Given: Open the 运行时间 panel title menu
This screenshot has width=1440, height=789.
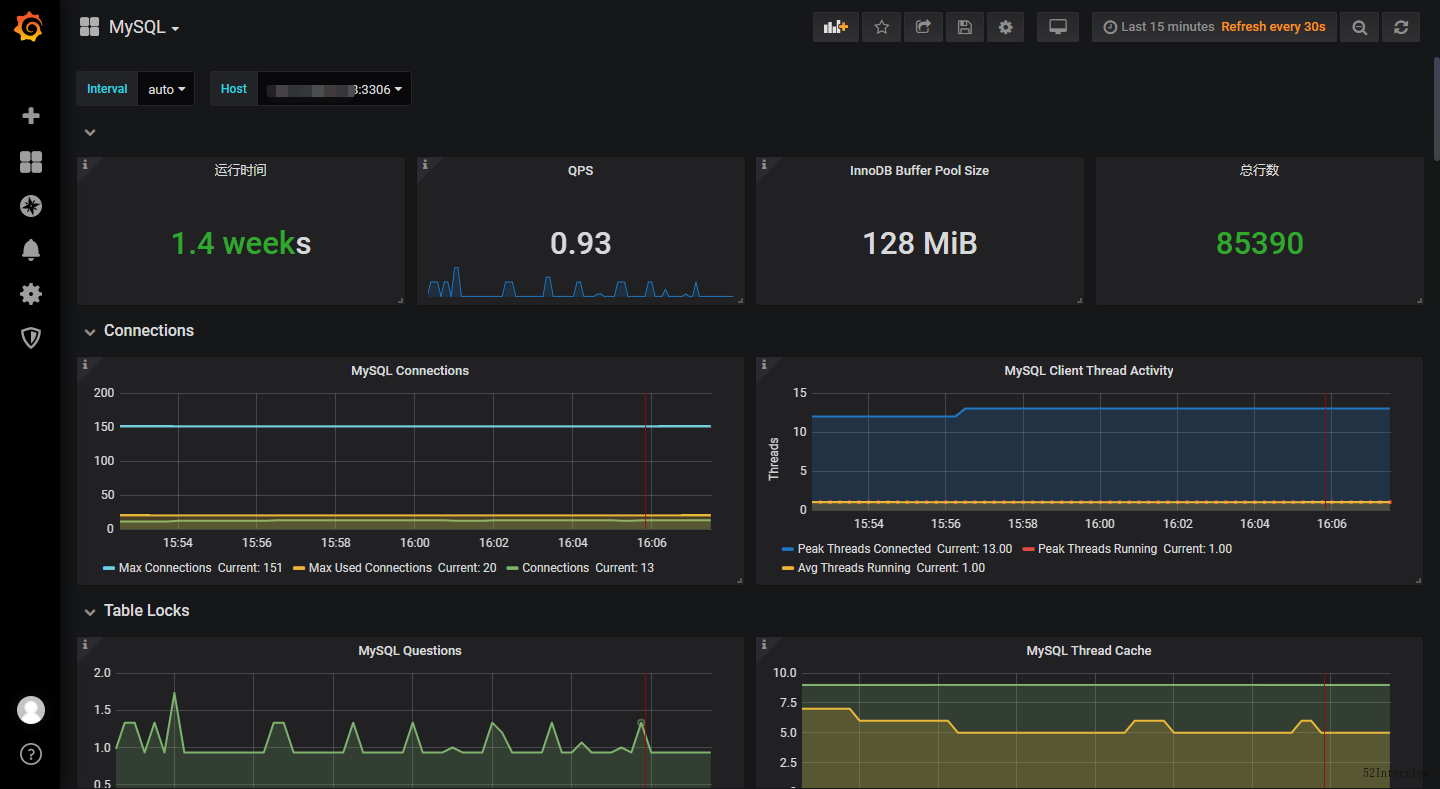Looking at the screenshot, I should (x=240, y=171).
